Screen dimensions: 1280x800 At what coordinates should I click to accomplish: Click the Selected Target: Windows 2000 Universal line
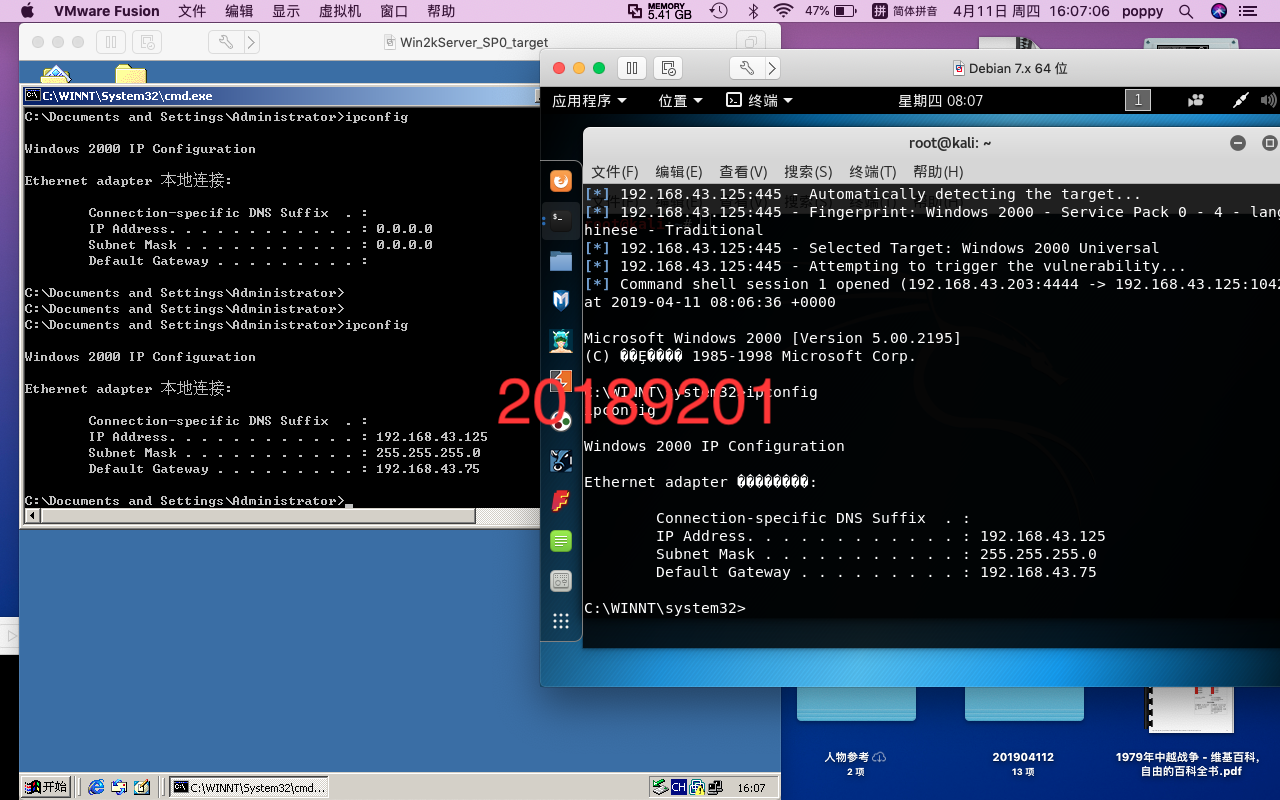[871, 248]
